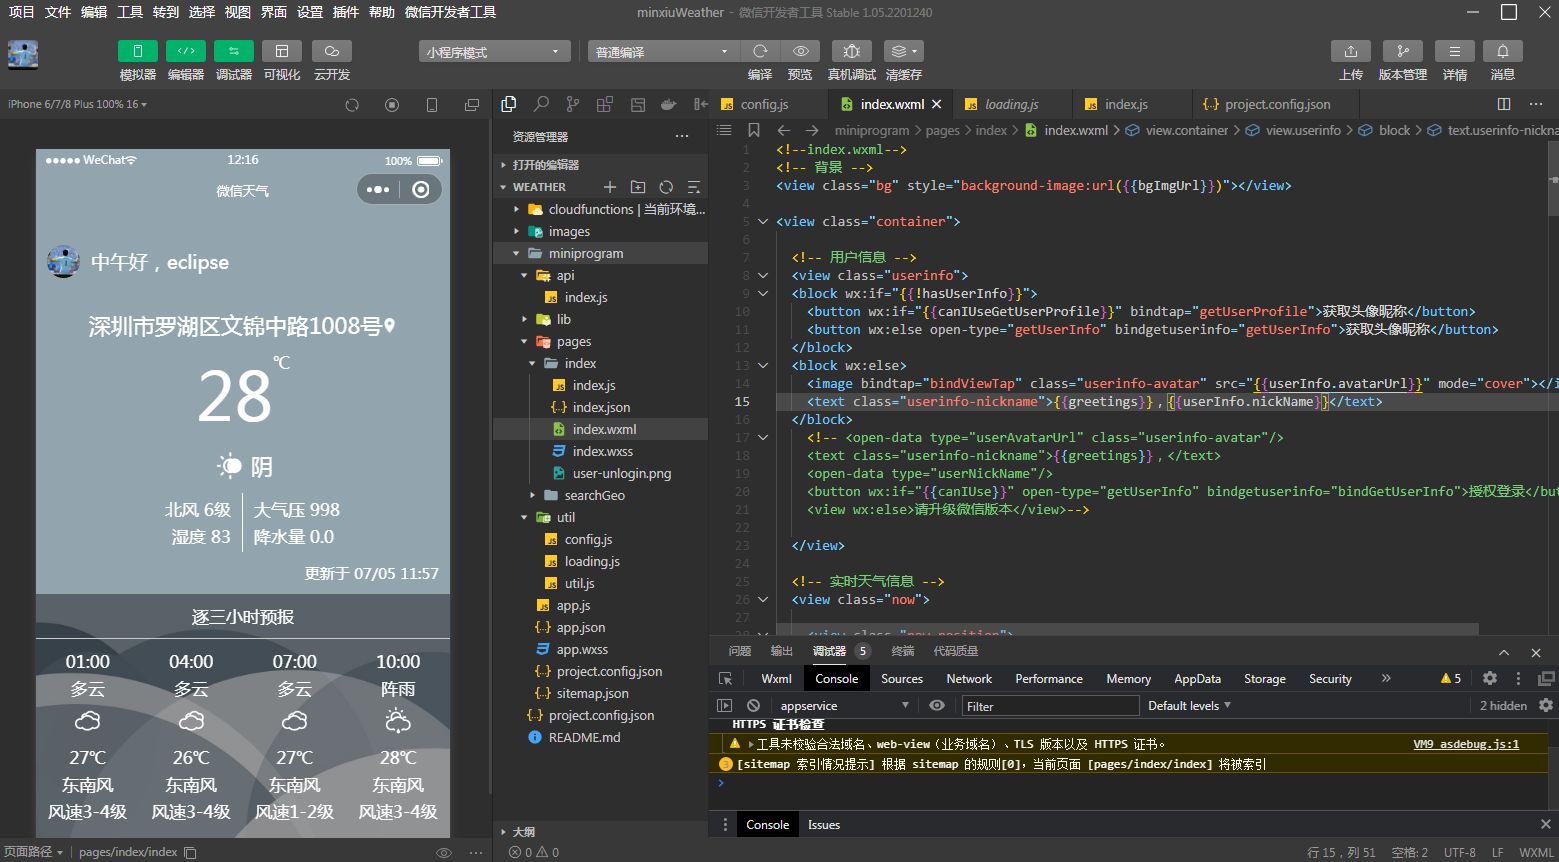This screenshot has height=862, width=1559.
Task: Refresh the WEATHER file explorer
Action: (666, 187)
